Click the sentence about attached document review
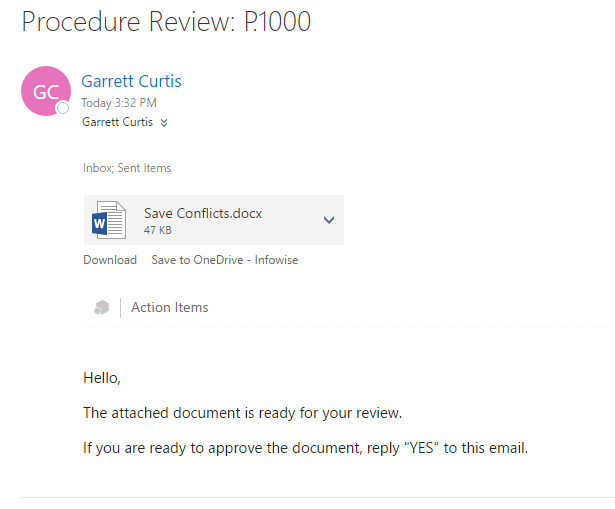The width and height of the screenshot is (615, 509). (x=242, y=413)
